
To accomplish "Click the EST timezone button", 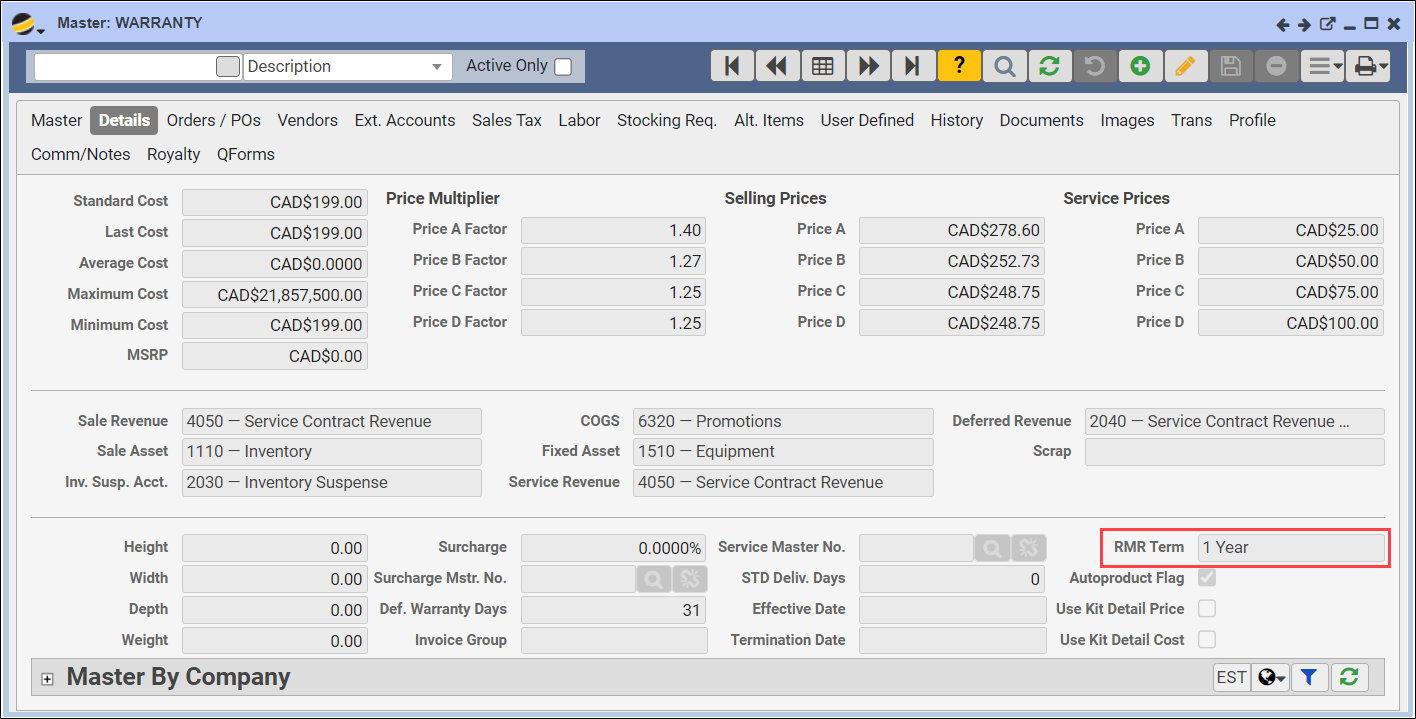I will coord(1231,677).
